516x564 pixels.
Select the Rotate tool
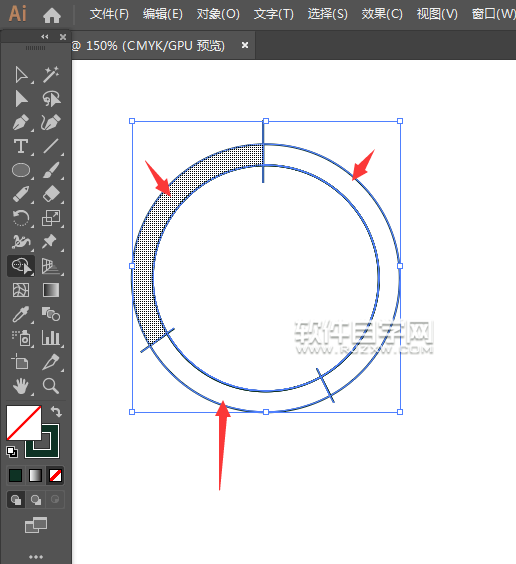(21, 218)
